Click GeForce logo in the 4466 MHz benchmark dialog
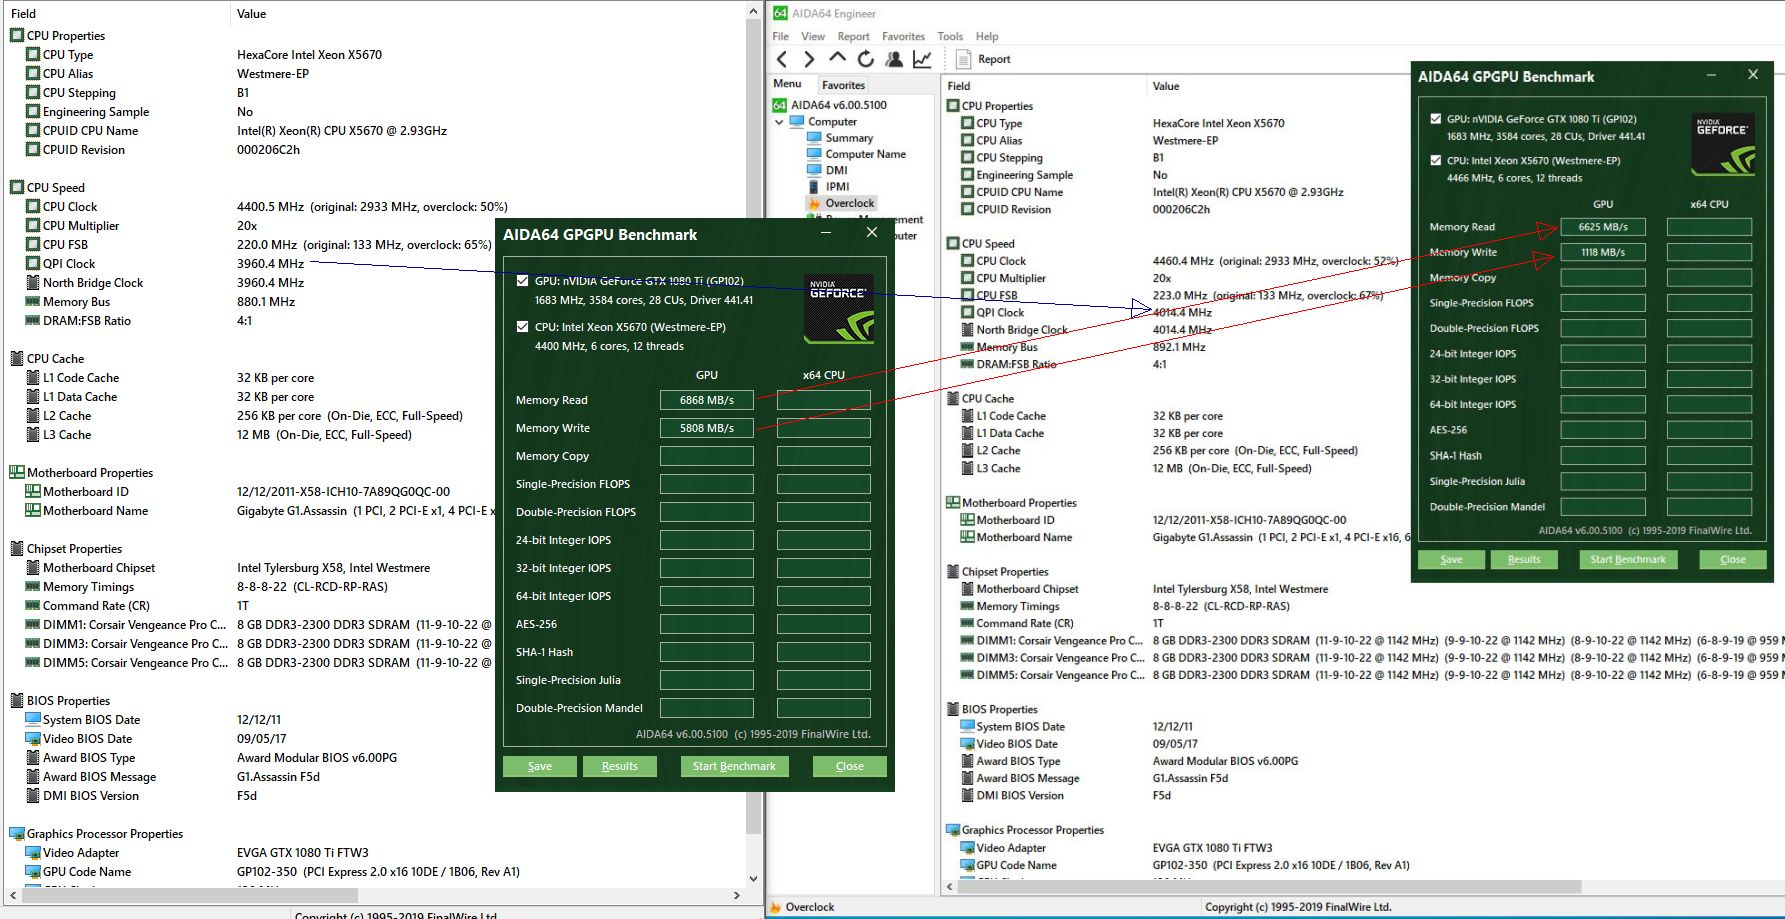 click(x=1724, y=145)
